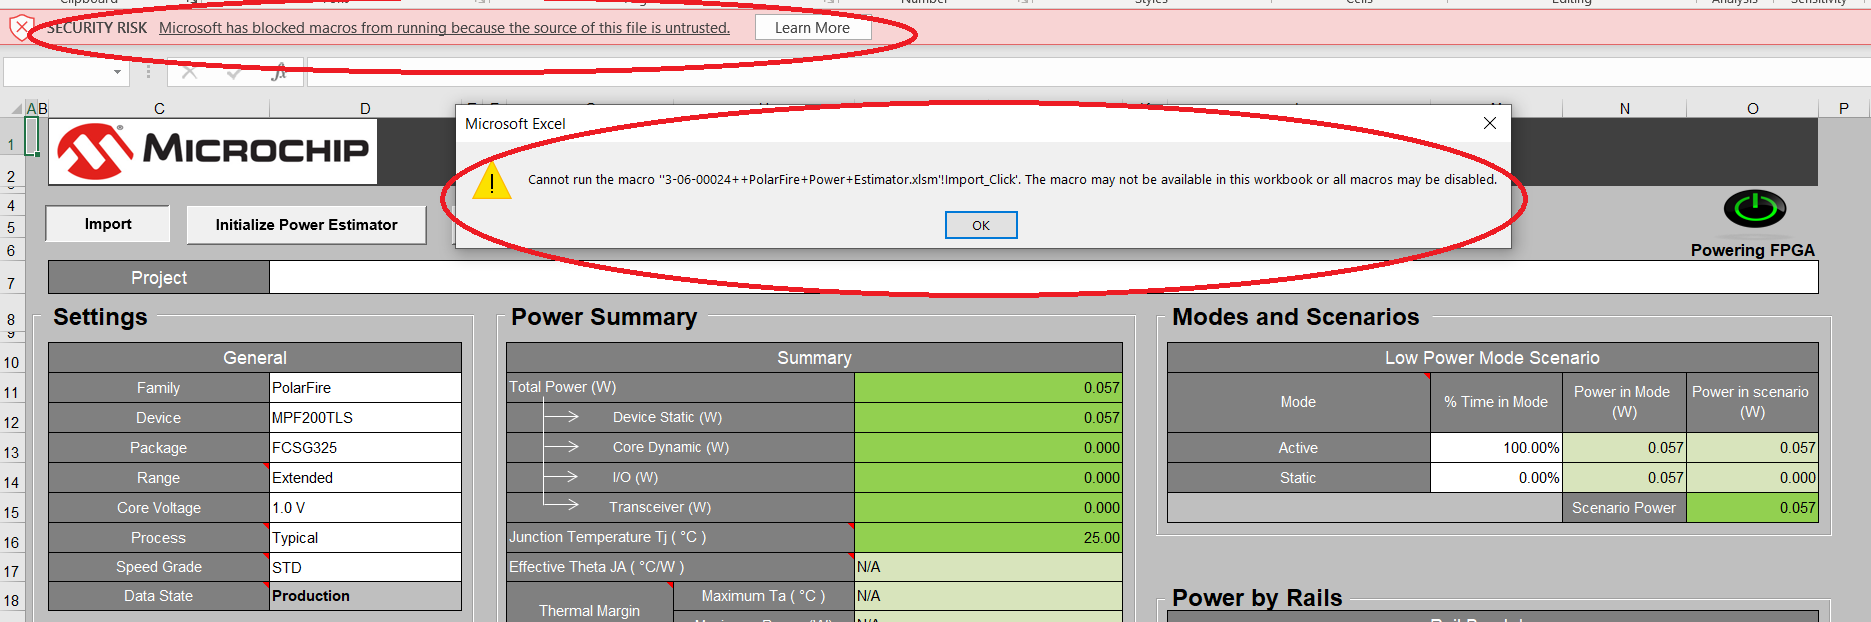The height and width of the screenshot is (622, 1871).
Task: Select column N header
Action: [x=1624, y=108]
